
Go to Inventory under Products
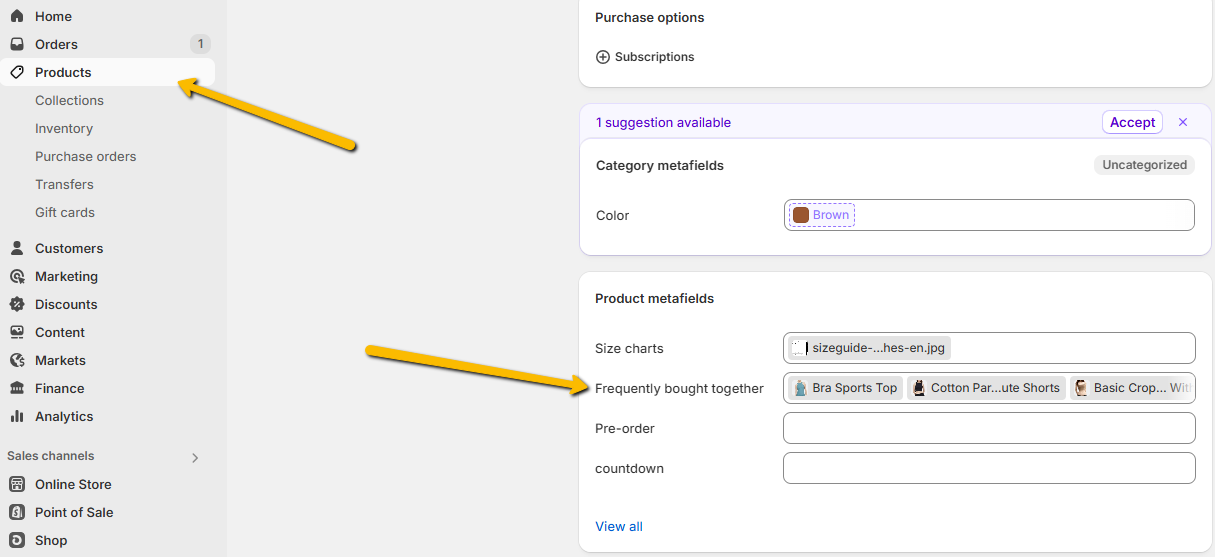click(64, 128)
